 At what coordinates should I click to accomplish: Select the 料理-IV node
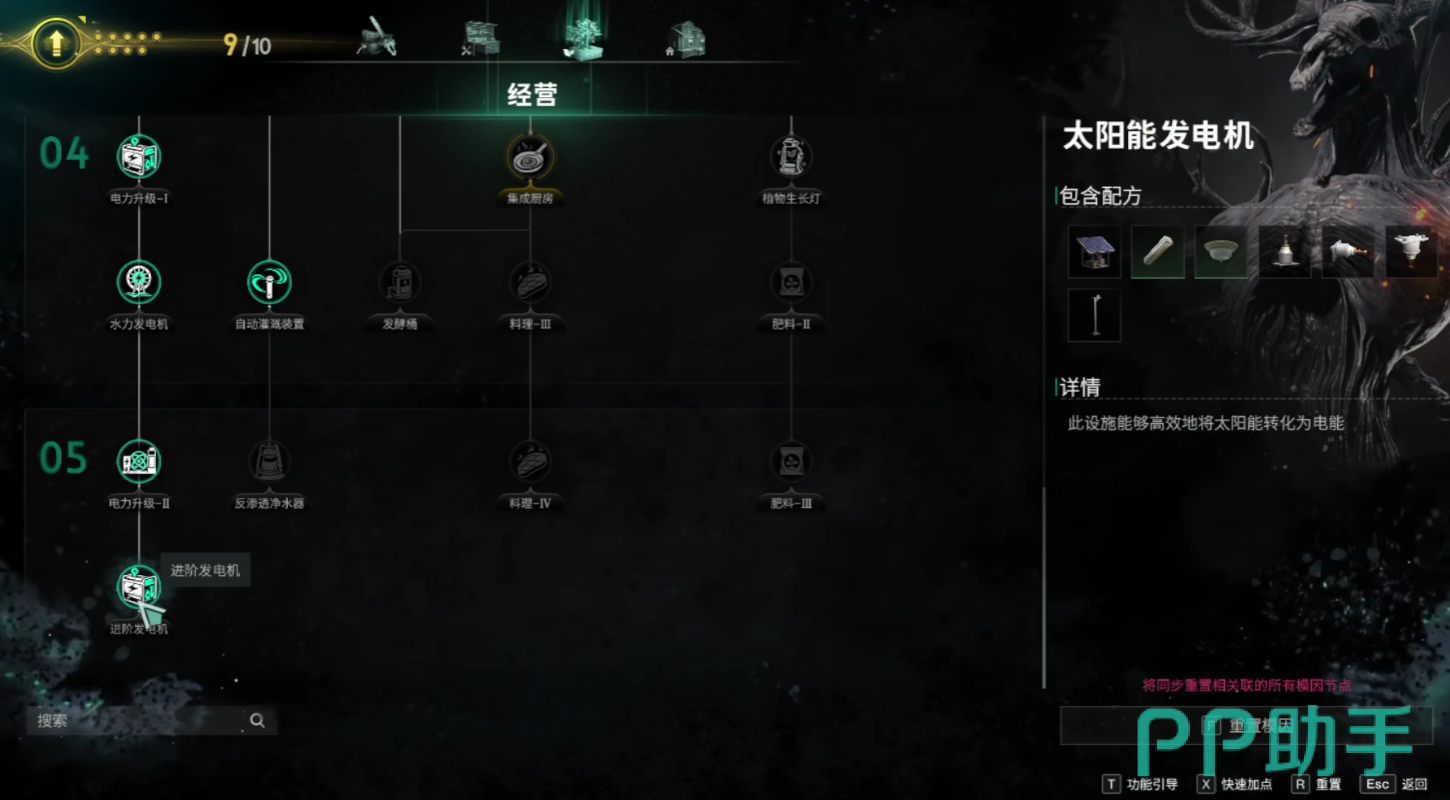tap(530, 462)
